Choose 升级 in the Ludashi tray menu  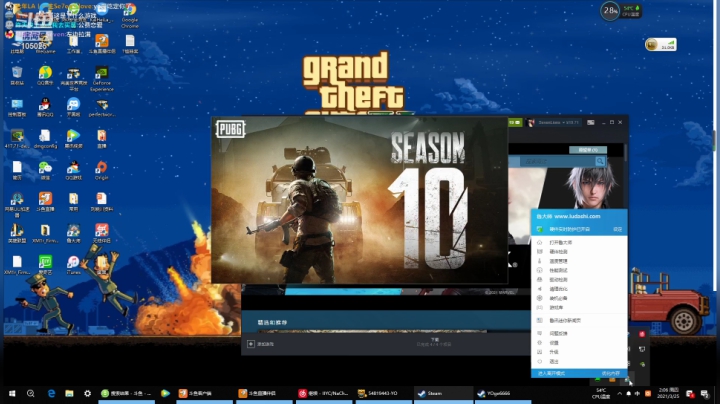click(x=579, y=352)
